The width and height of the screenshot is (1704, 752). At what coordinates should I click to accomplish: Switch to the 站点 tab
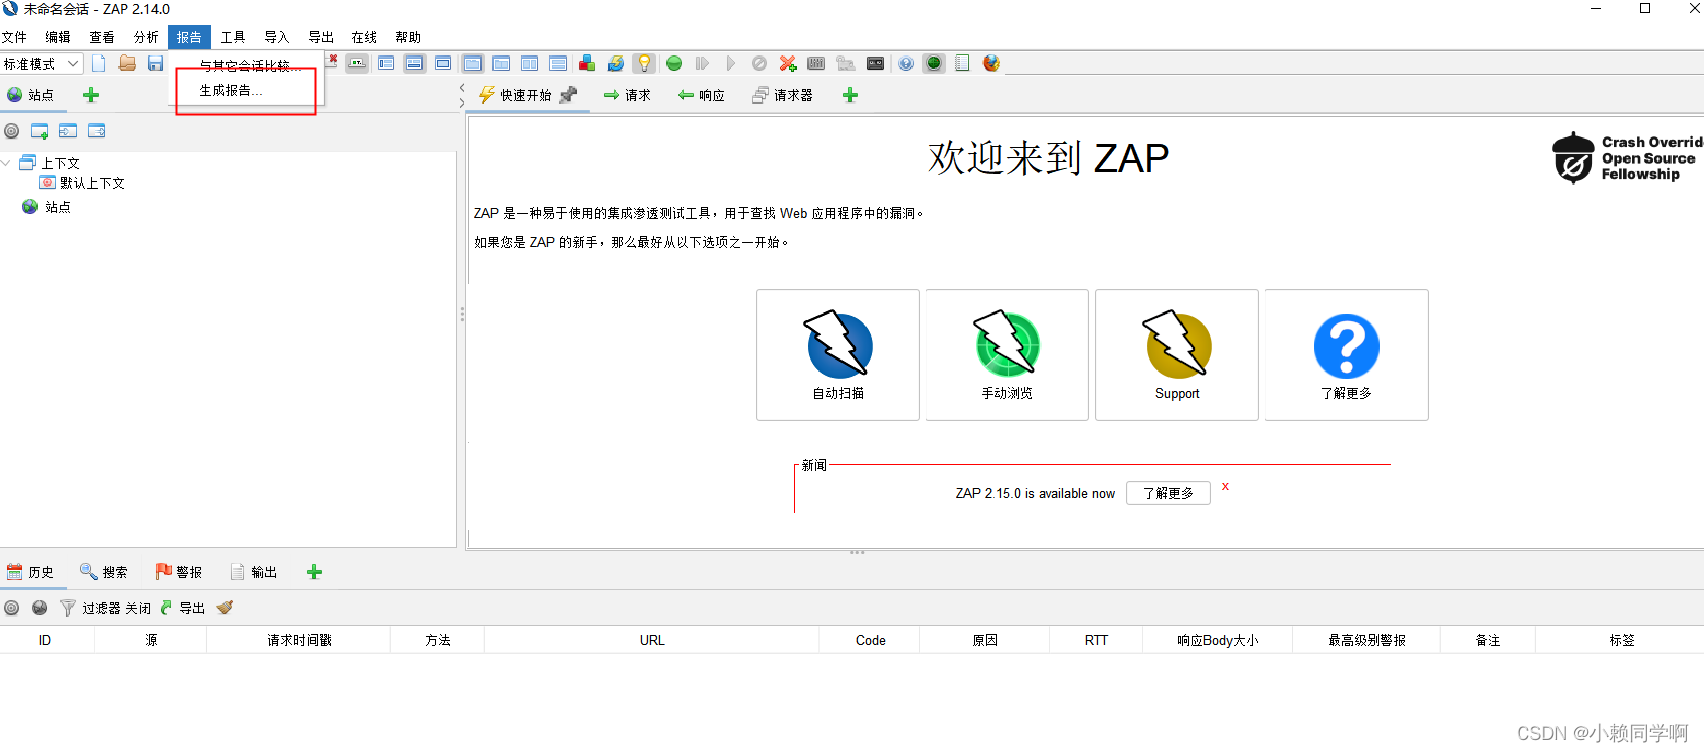31,95
